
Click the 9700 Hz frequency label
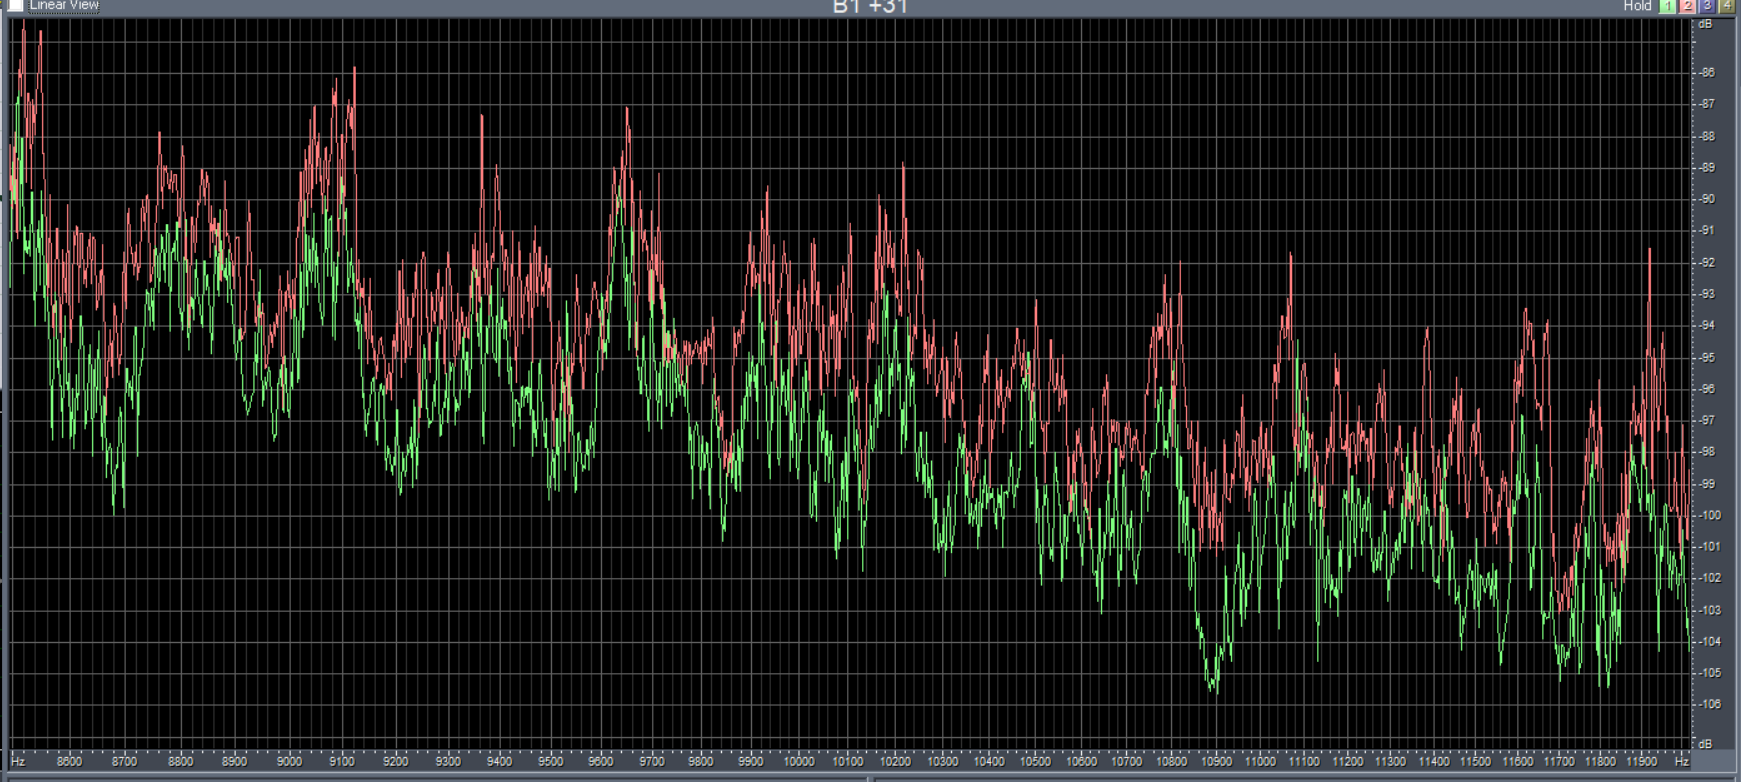tap(651, 761)
